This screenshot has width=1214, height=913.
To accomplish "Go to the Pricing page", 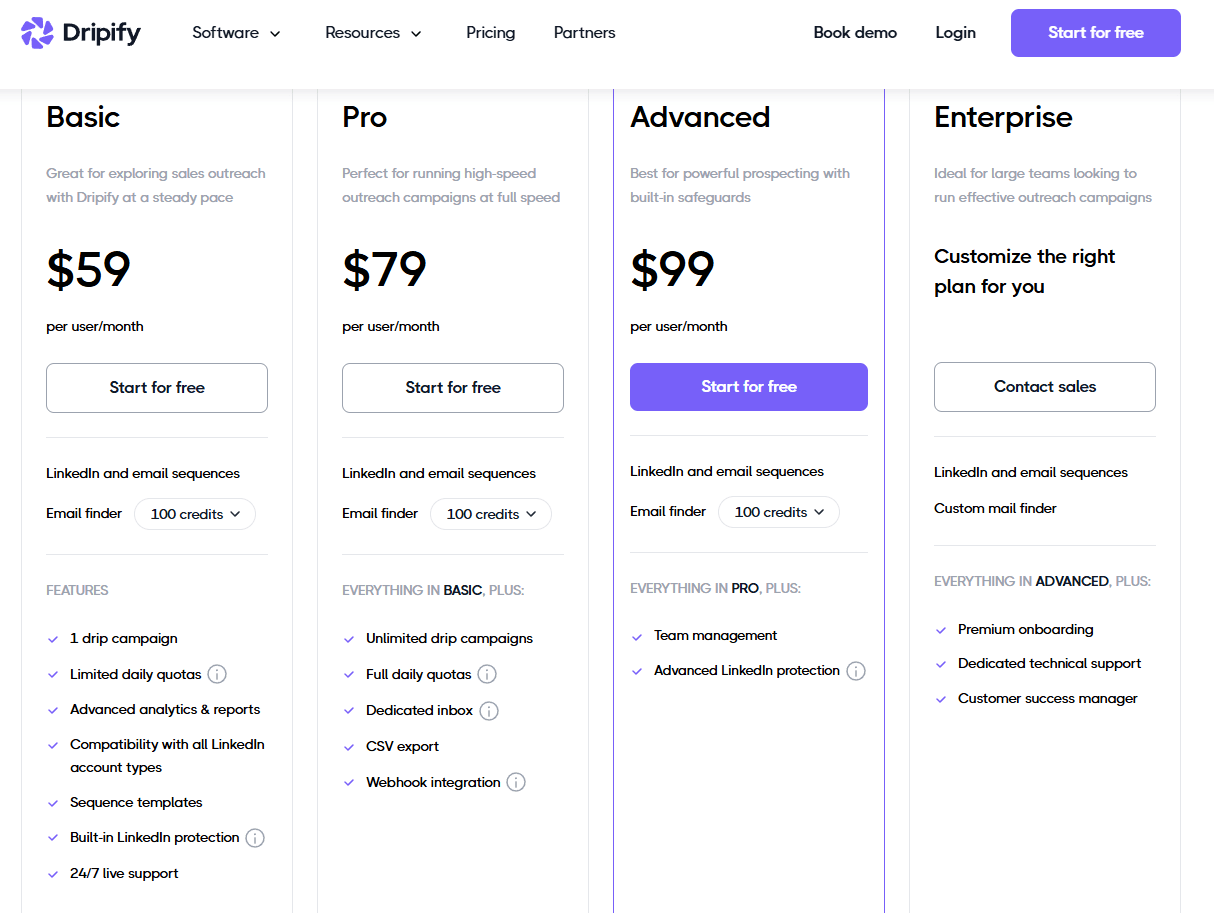I will (491, 33).
